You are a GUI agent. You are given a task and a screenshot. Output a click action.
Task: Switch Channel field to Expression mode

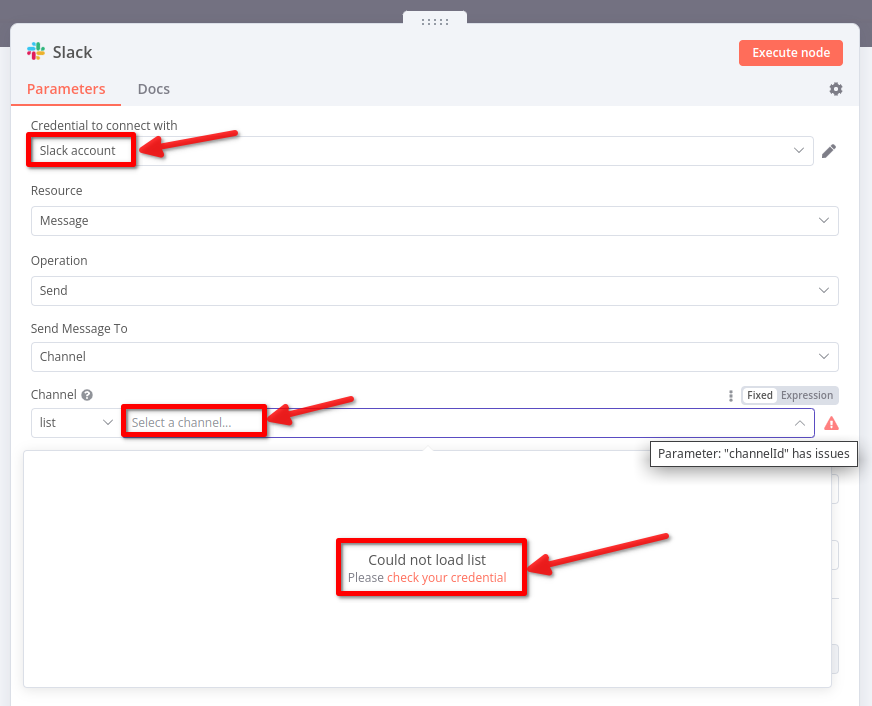pos(807,395)
